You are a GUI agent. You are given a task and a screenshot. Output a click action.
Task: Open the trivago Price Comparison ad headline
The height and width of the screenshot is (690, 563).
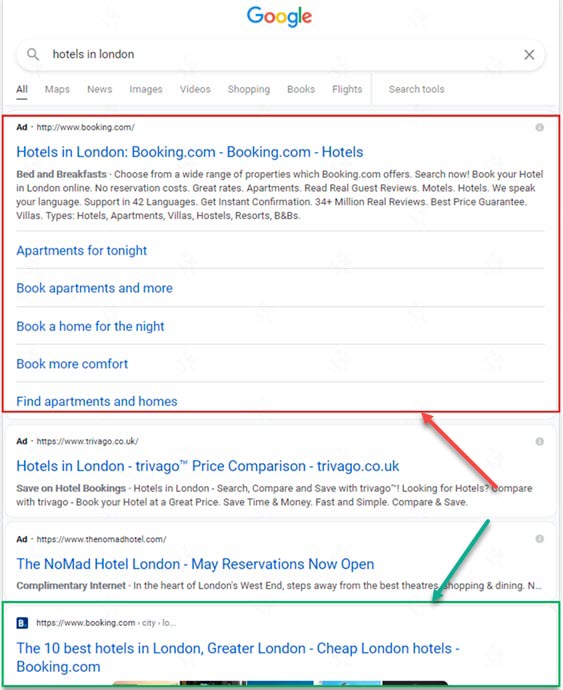point(208,466)
